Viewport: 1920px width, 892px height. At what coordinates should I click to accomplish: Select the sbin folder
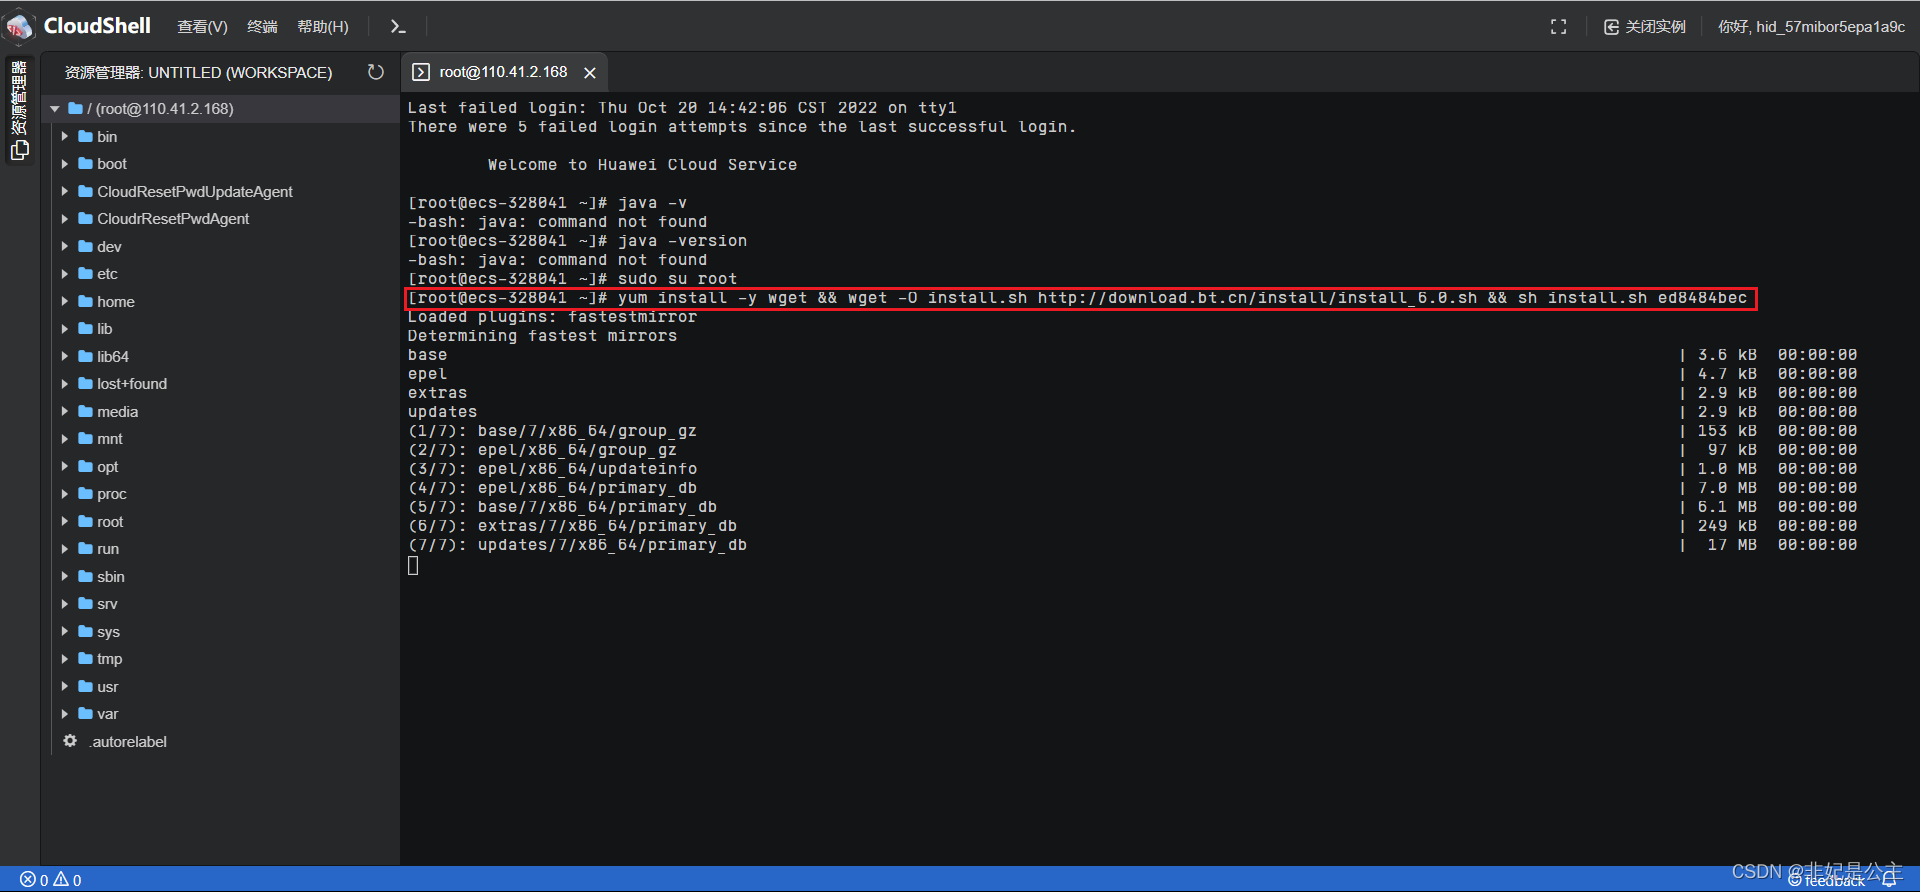coord(110,576)
